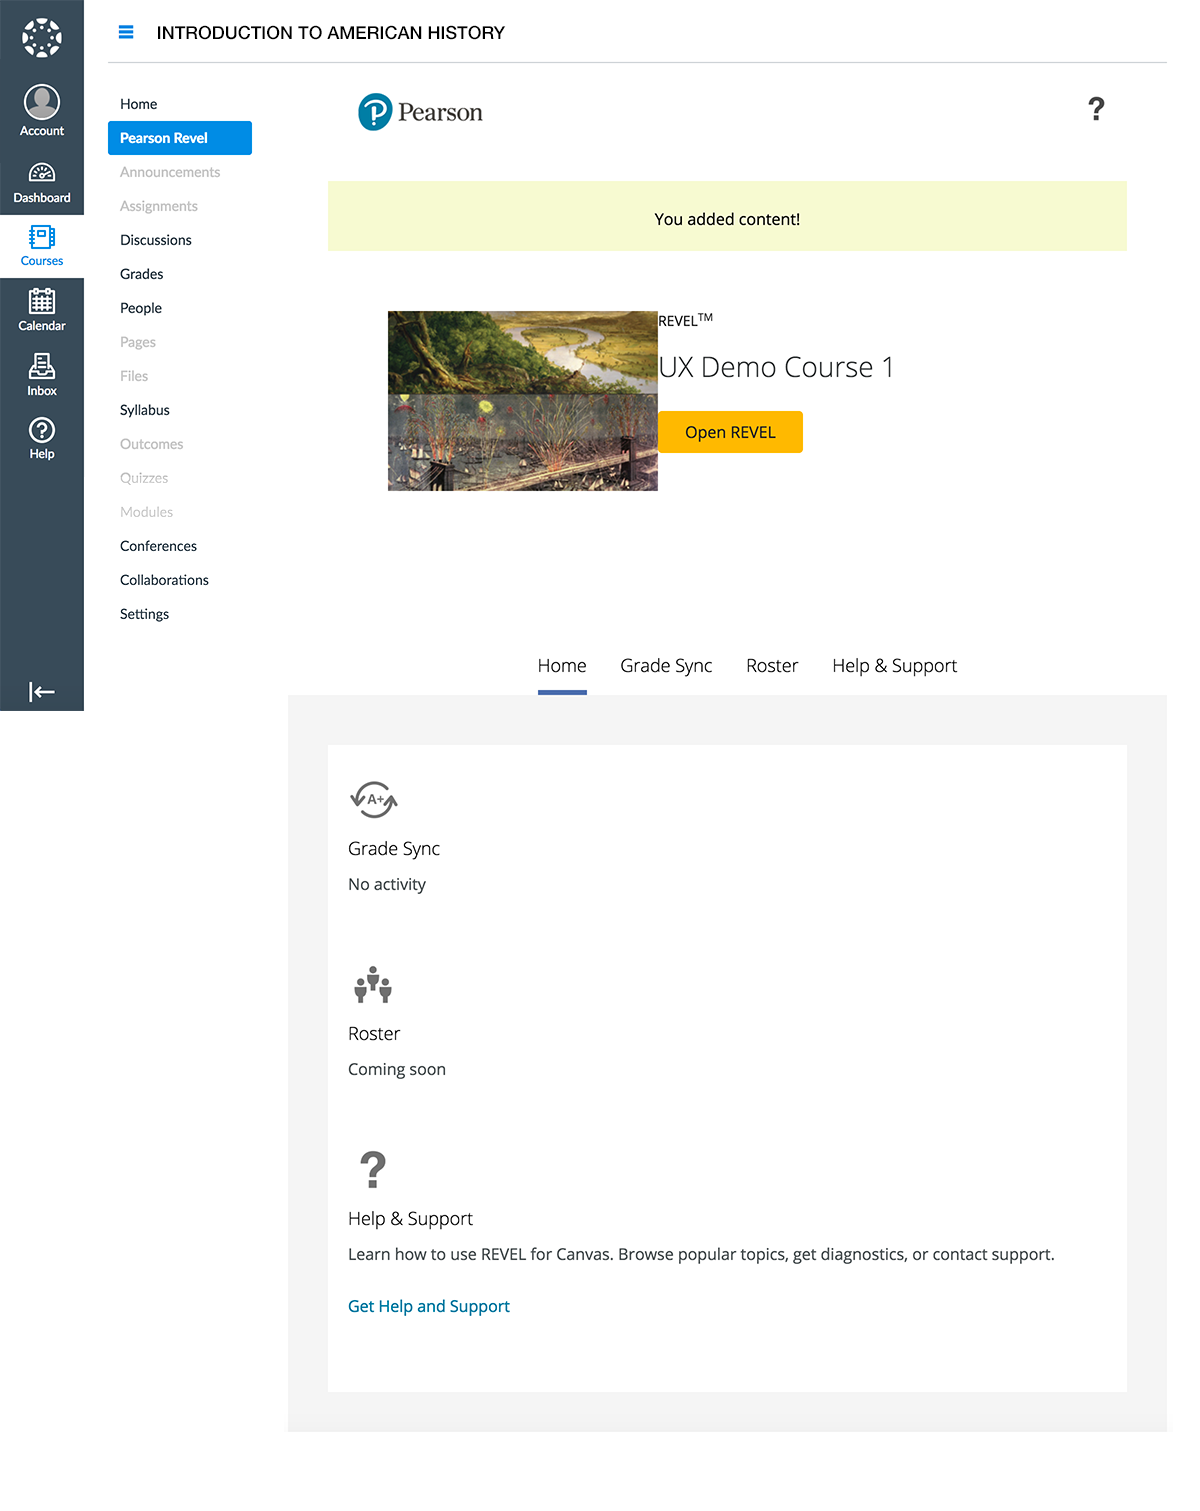Open Discussions in the course menu
The height and width of the screenshot is (1511, 1200).
(x=156, y=240)
